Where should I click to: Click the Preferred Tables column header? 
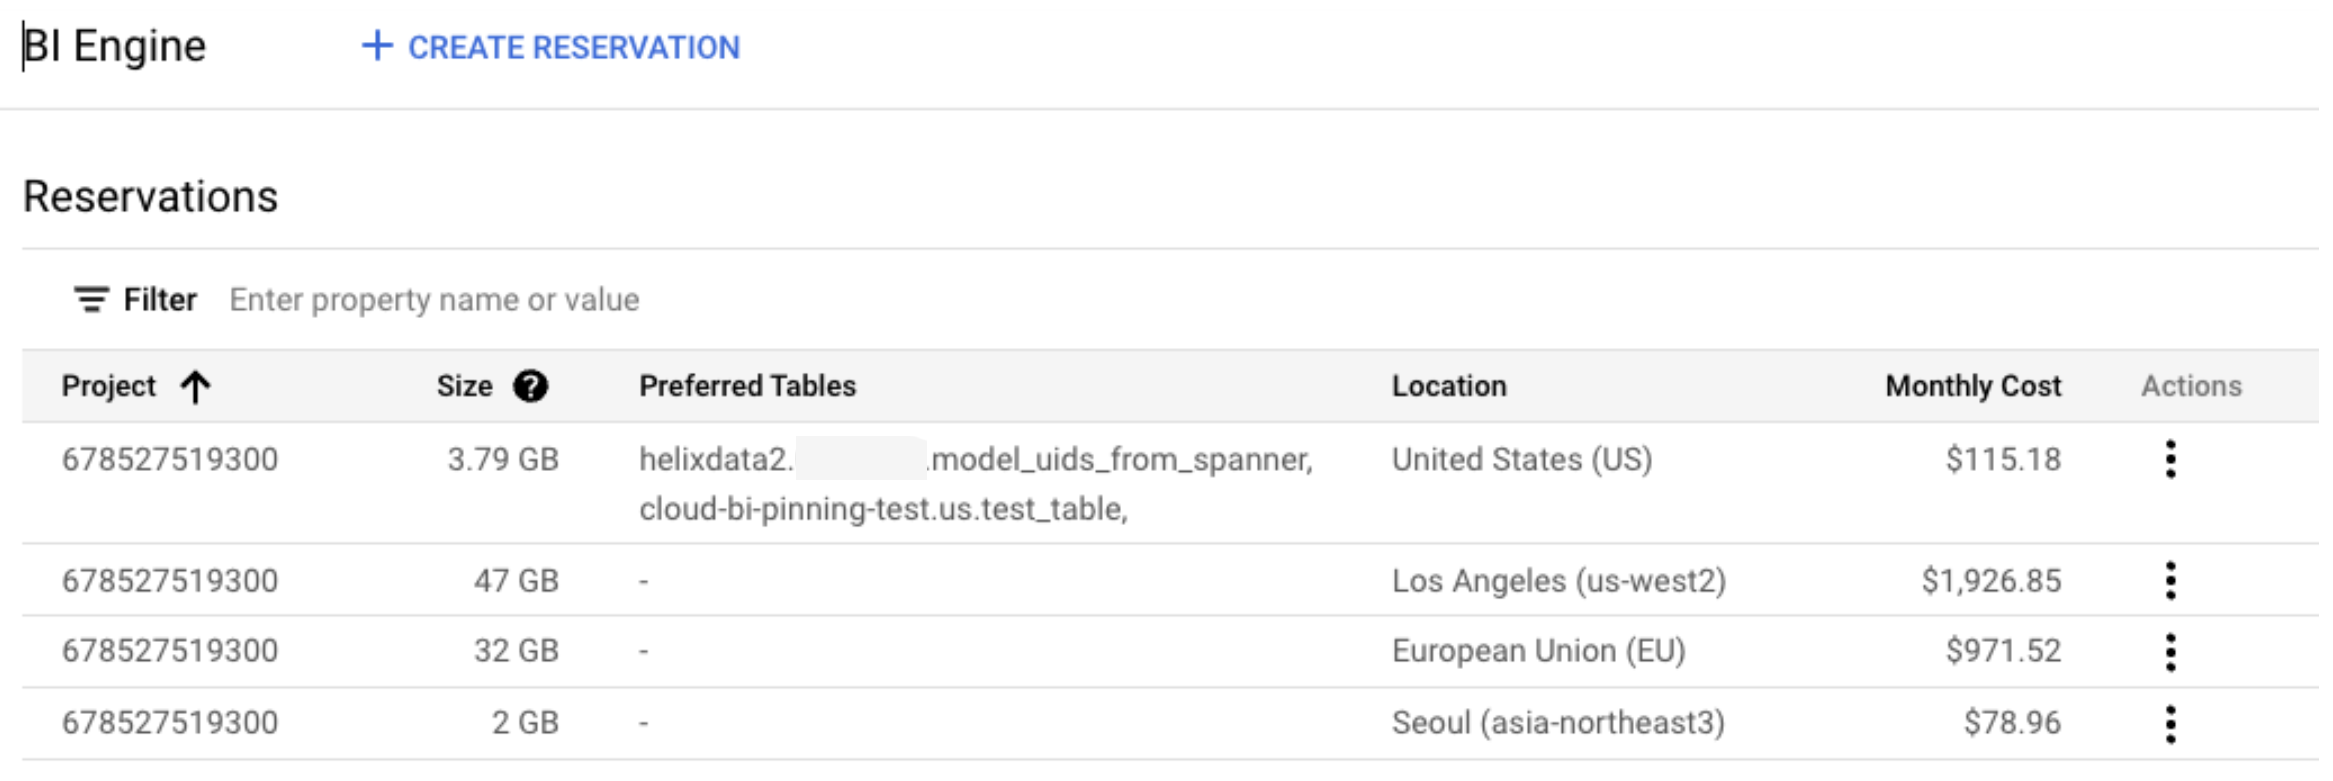click(x=747, y=386)
